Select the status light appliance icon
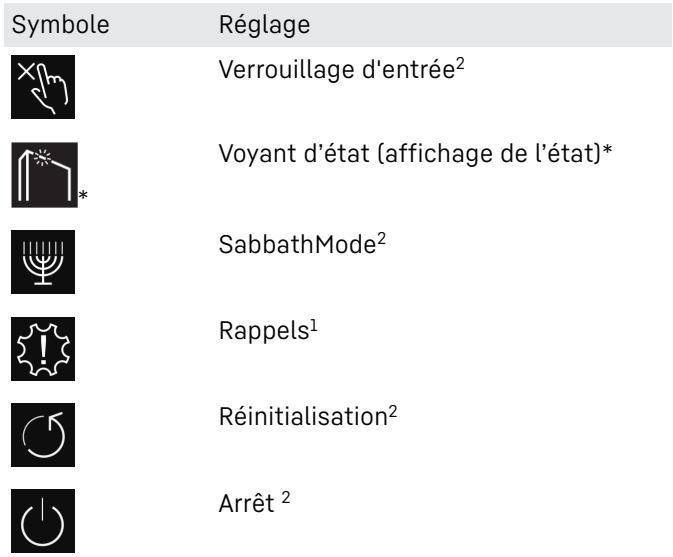Viewport: 673px width, 557px height. (x=45, y=175)
